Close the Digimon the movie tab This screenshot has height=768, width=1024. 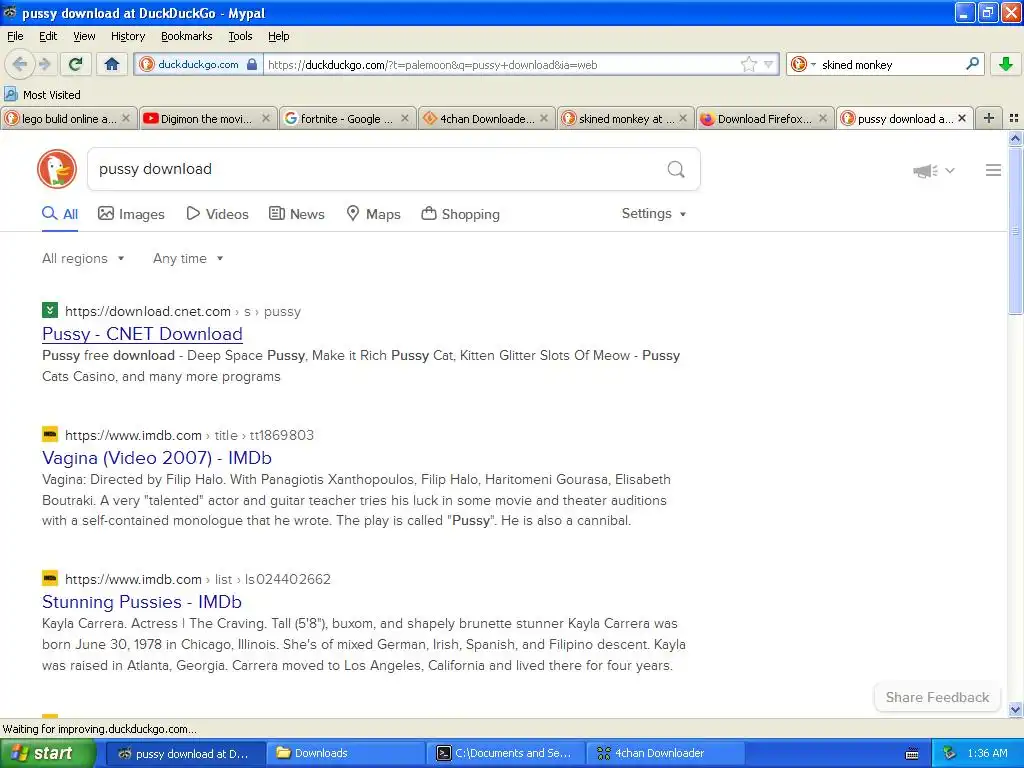coord(266,118)
